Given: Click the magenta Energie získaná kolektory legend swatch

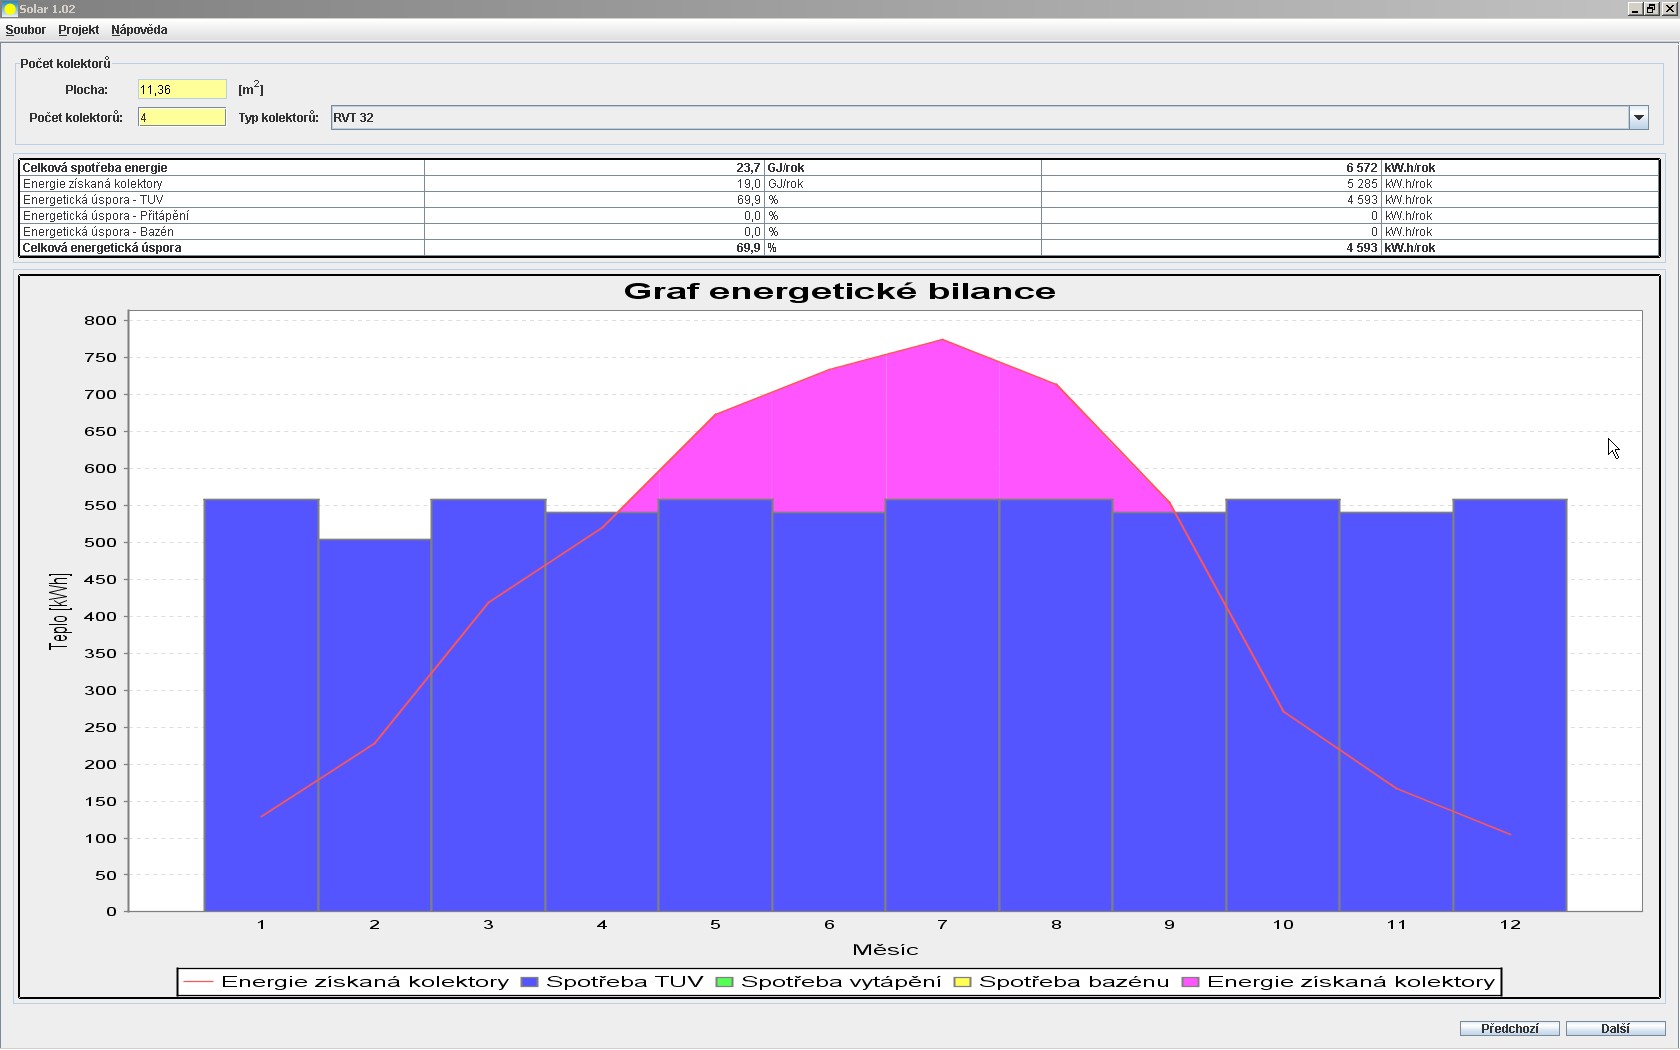Looking at the screenshot, I should [1191, 982].
